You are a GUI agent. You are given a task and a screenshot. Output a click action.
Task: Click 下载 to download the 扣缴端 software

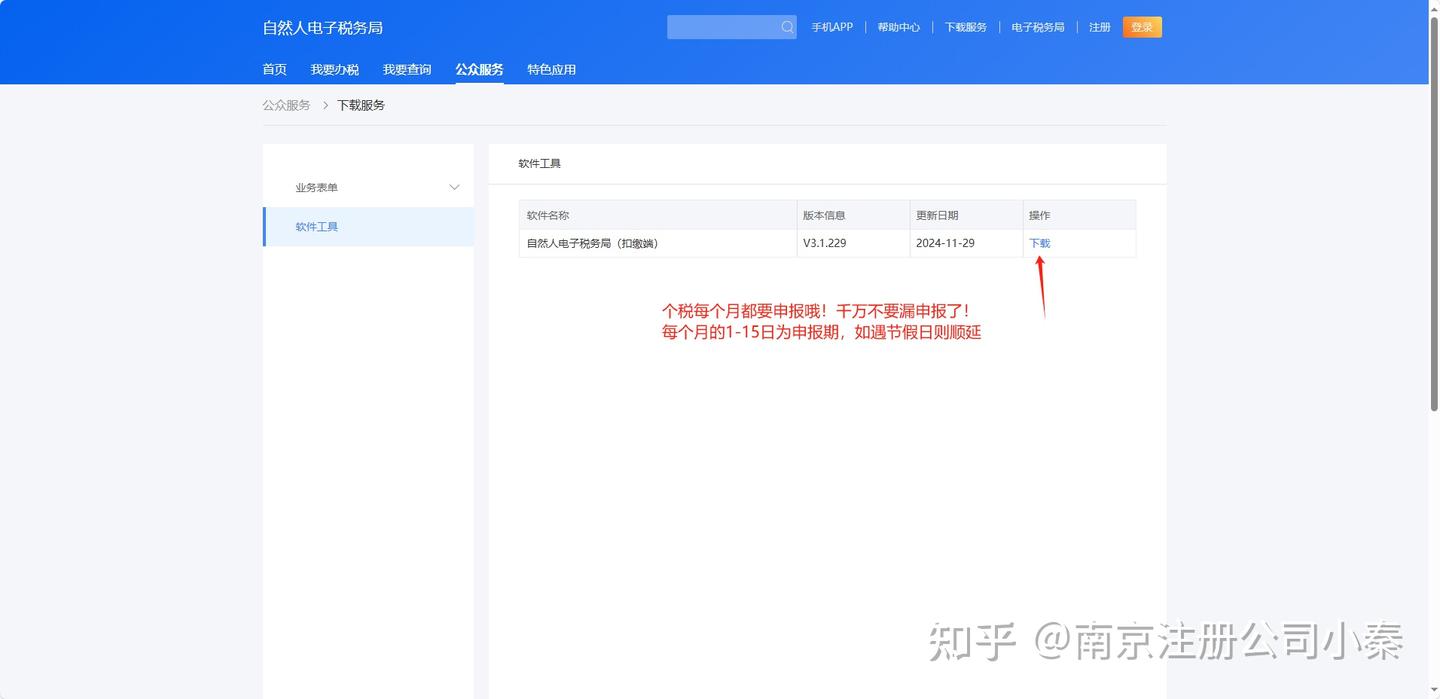(x=1039, y=243)
